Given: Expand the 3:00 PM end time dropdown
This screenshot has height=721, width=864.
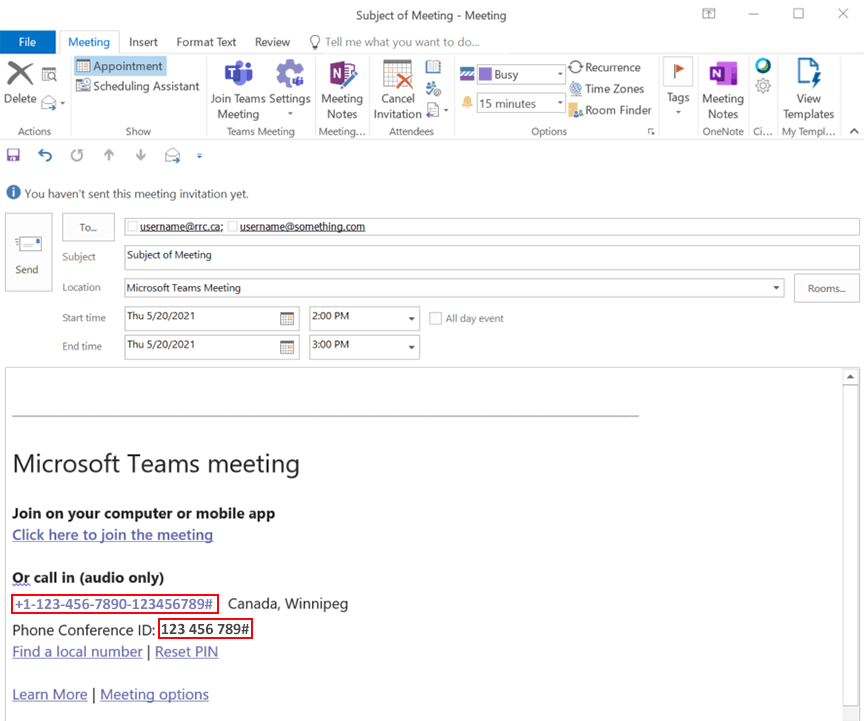Looking at the screenshot, I should tap(411, 347).
